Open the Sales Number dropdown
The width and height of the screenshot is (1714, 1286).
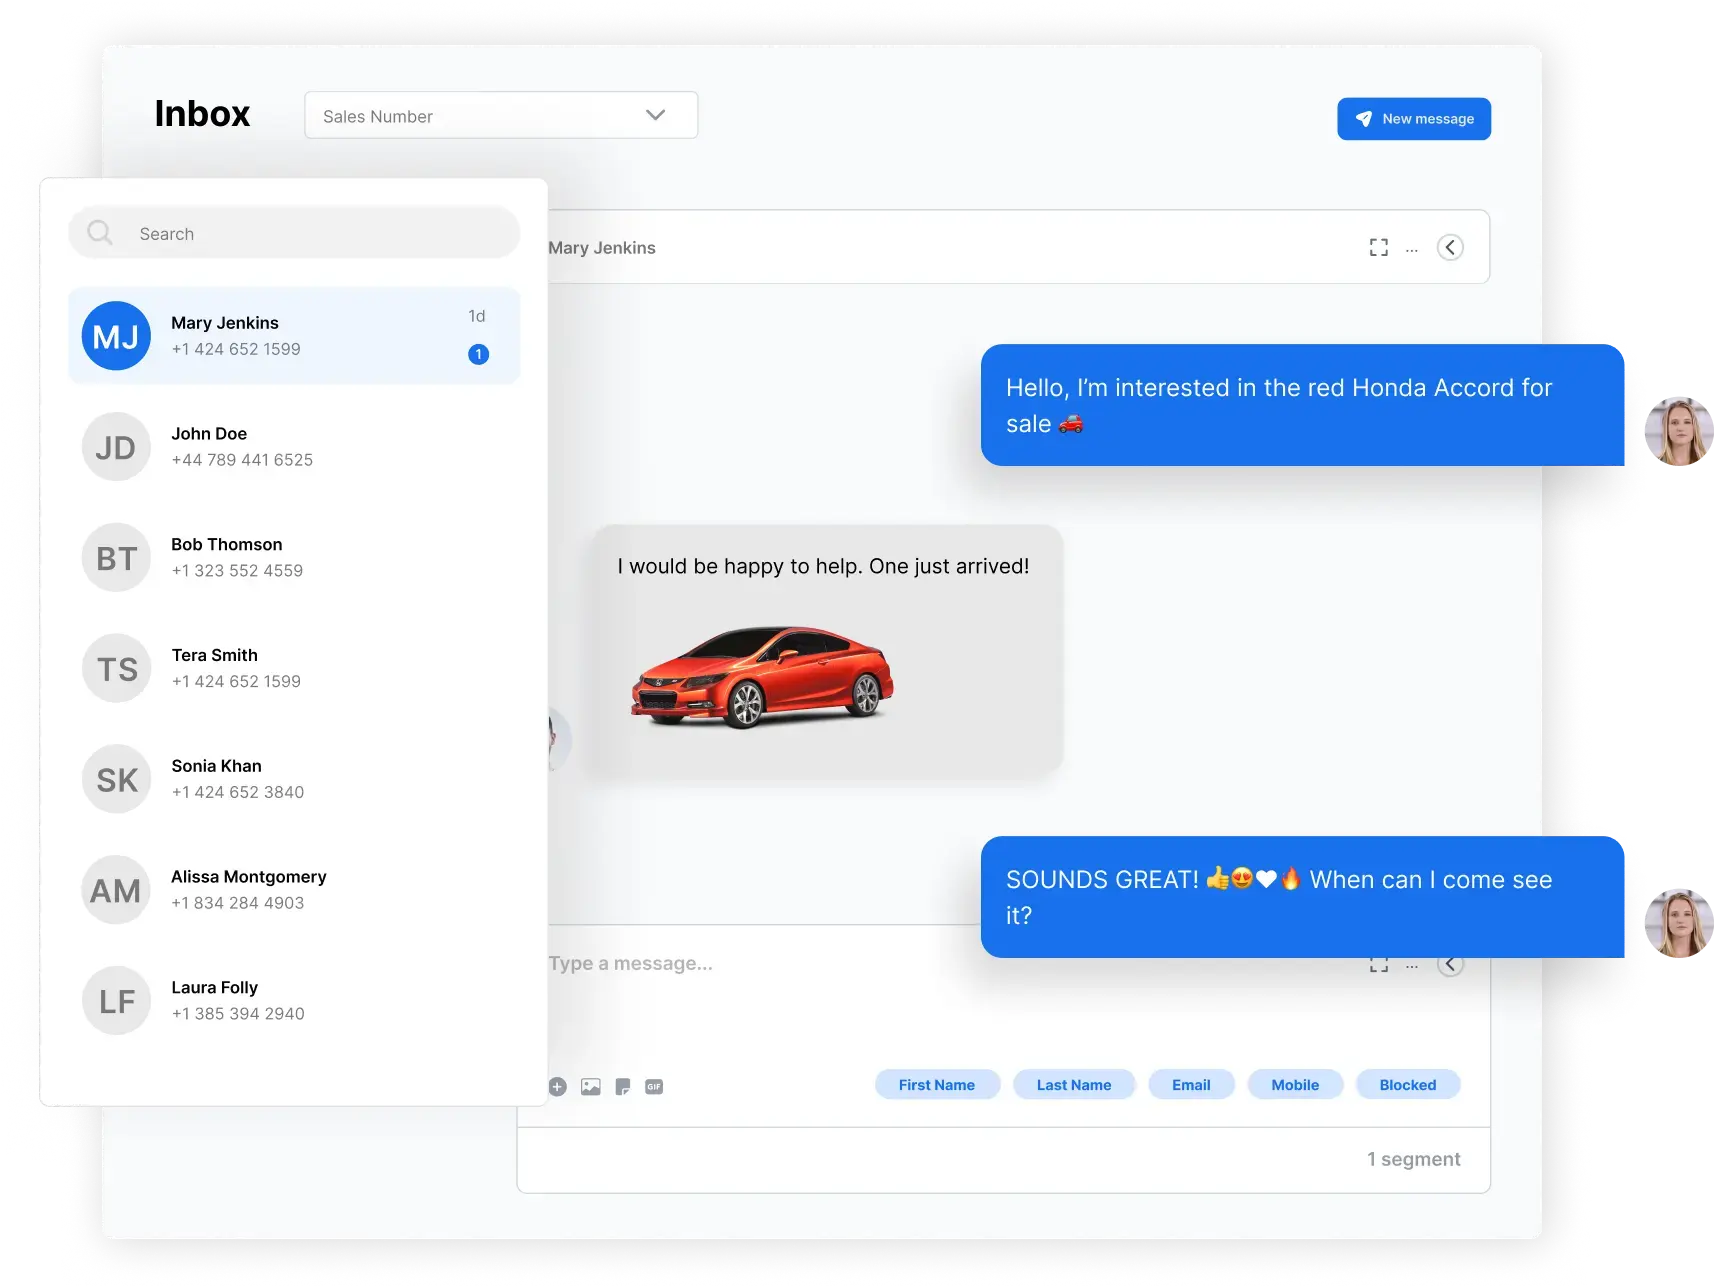pos(501,115)
